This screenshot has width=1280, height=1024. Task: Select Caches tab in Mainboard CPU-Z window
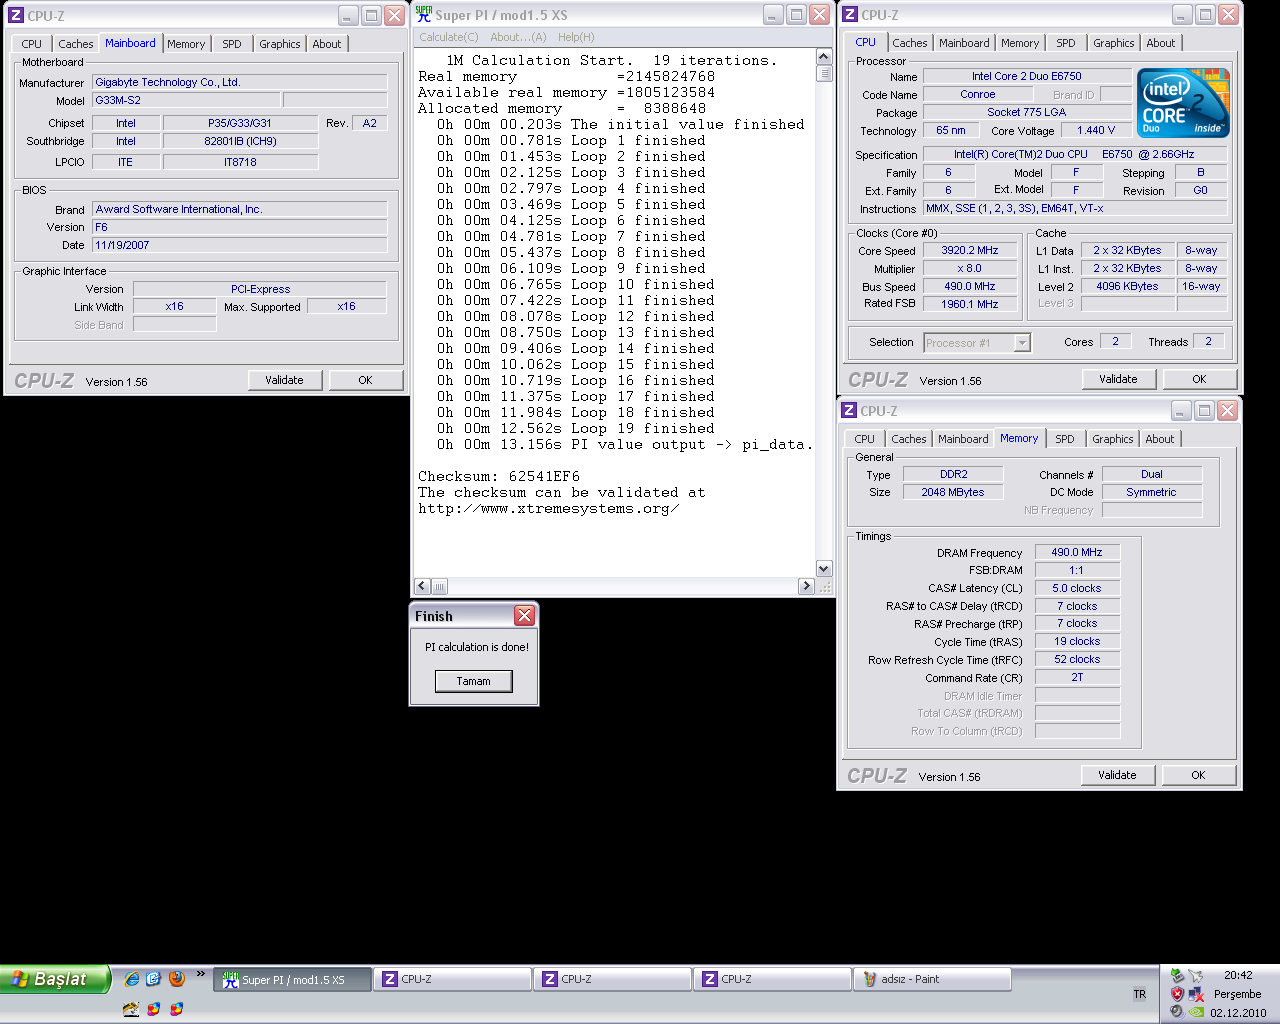point(75,44)
